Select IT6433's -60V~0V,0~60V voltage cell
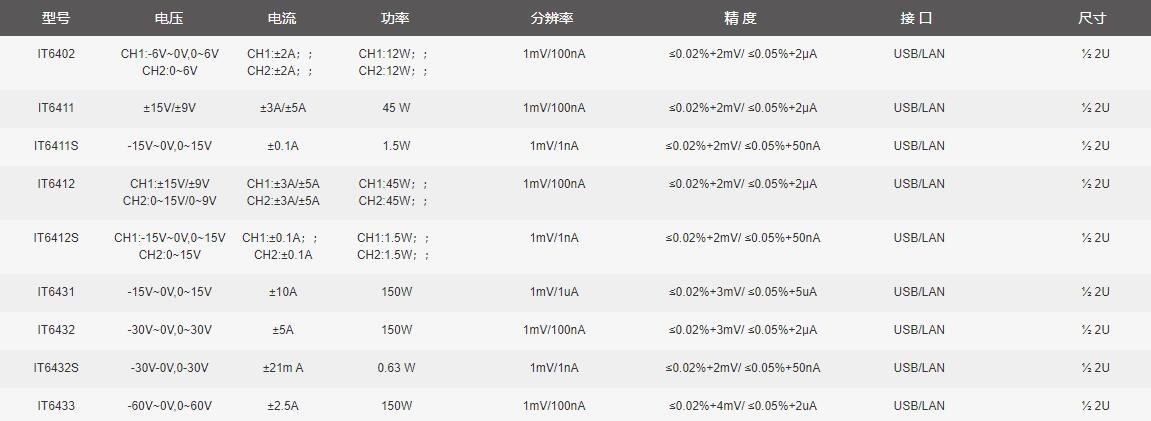The image size is (1151, 421). click(170, 406)
